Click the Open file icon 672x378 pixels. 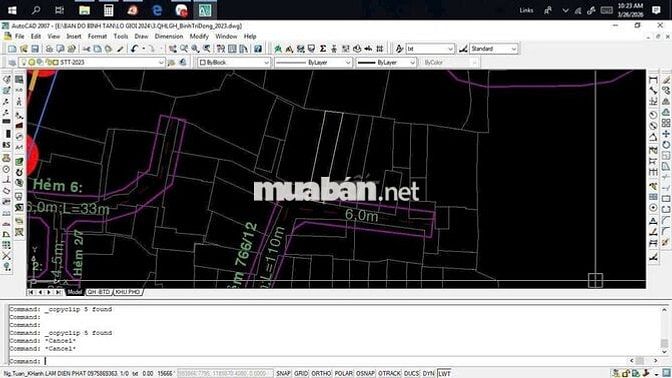(24, 49)
